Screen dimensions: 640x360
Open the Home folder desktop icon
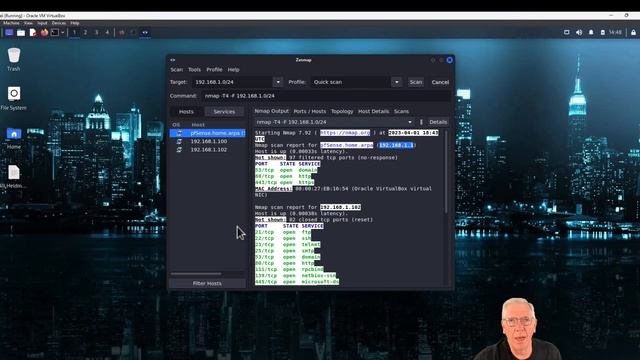(13, 138)
